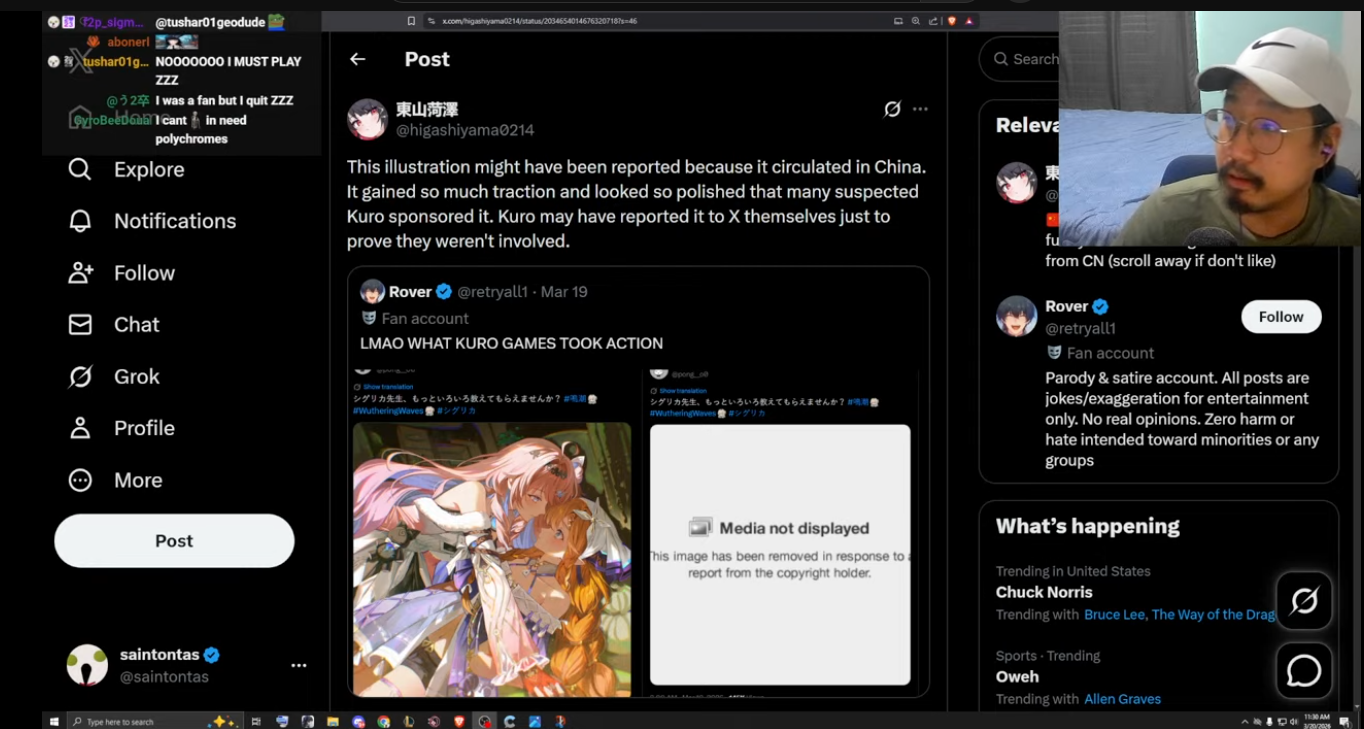Follow the Rover account
This screenshot has height=729, width=1364.
[1281, 317]
